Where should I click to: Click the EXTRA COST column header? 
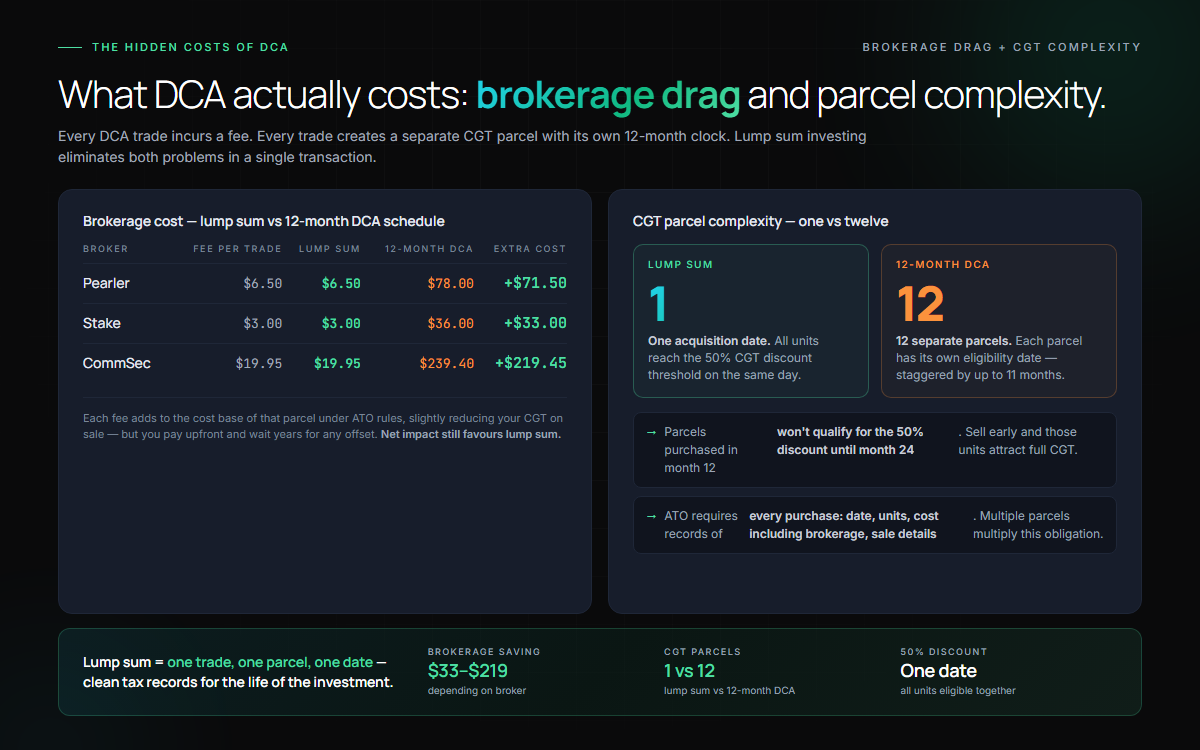(530, 249)
